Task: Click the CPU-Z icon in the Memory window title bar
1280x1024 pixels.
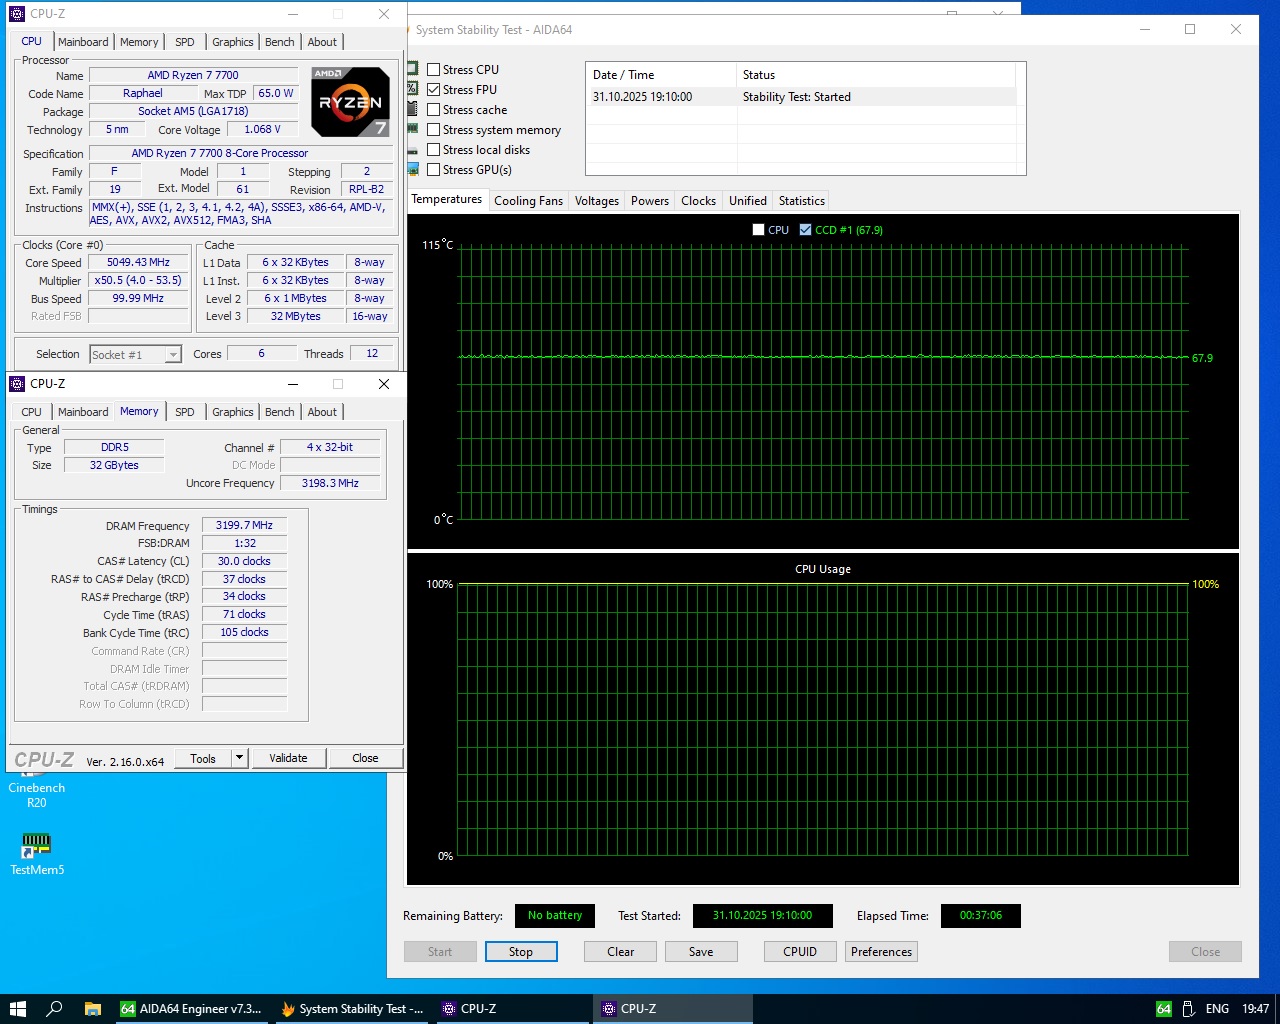Action: pos(17,384)
